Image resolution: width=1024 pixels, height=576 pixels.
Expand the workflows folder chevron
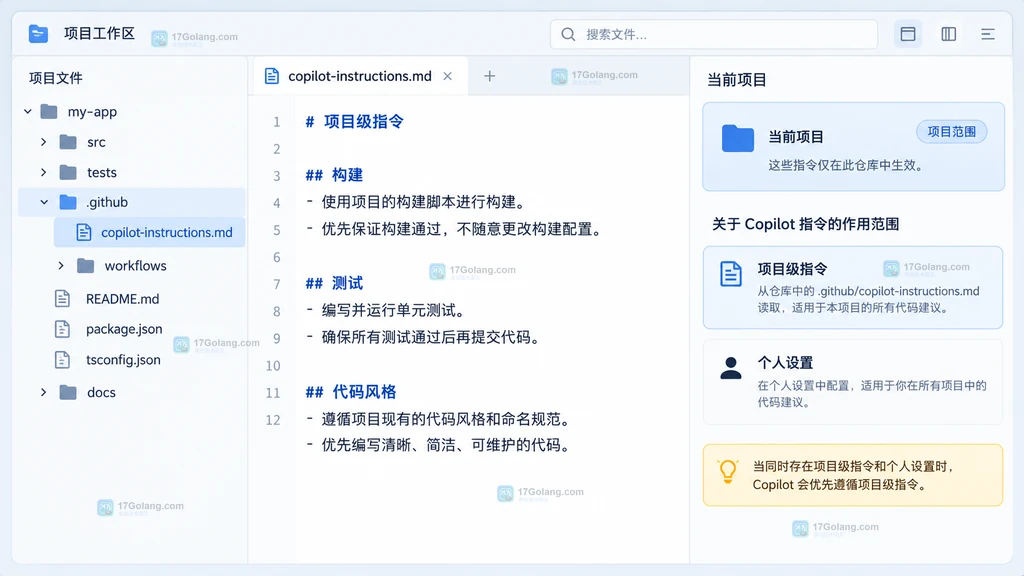(61, 266)
